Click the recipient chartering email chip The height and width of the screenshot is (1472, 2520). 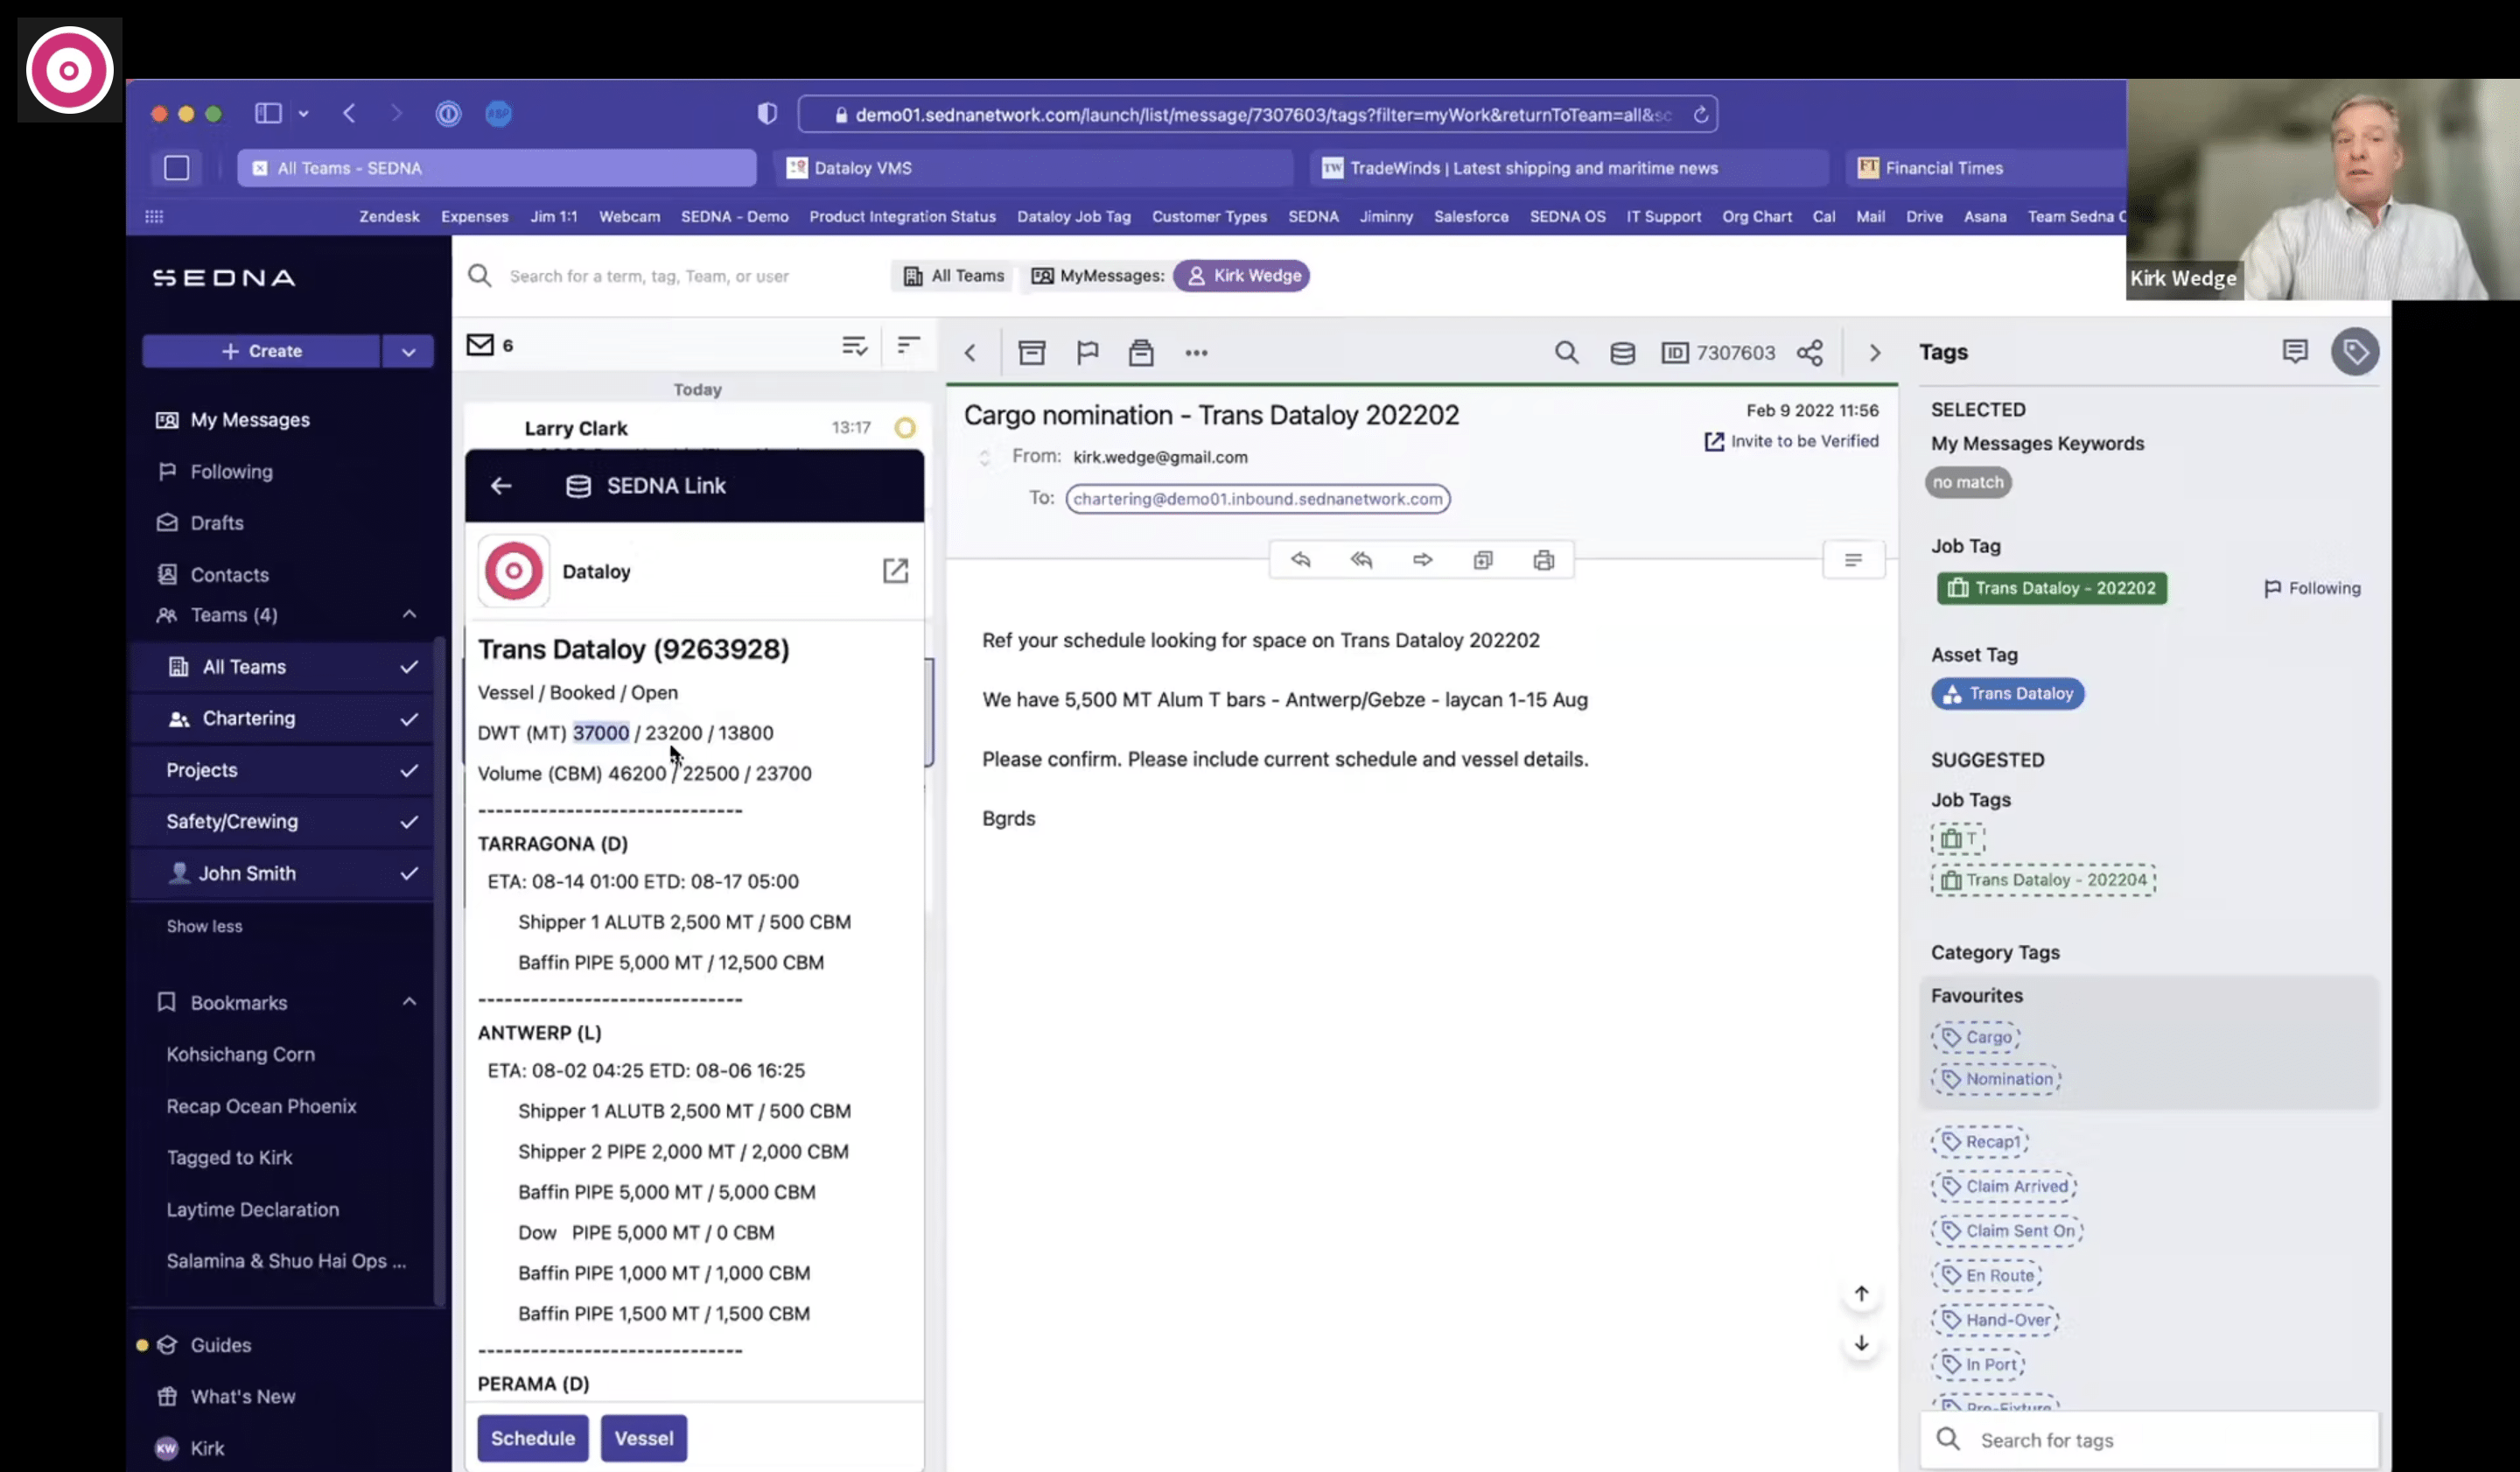coord(1257,499)
